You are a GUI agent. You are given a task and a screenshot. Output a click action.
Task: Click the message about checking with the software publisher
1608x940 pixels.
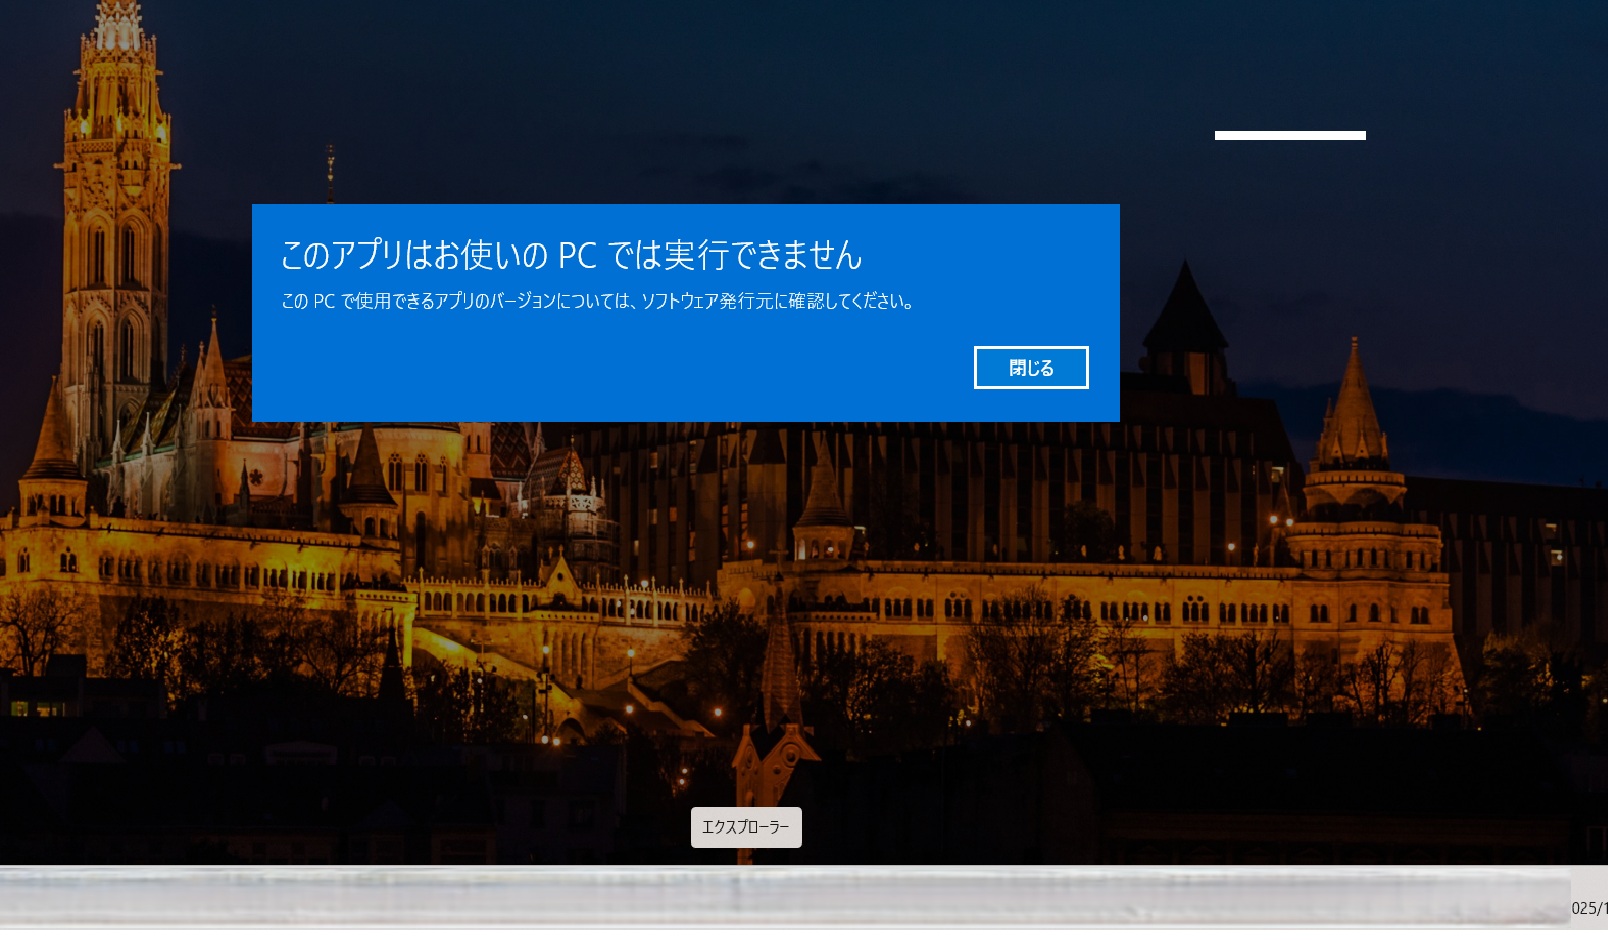597,301
